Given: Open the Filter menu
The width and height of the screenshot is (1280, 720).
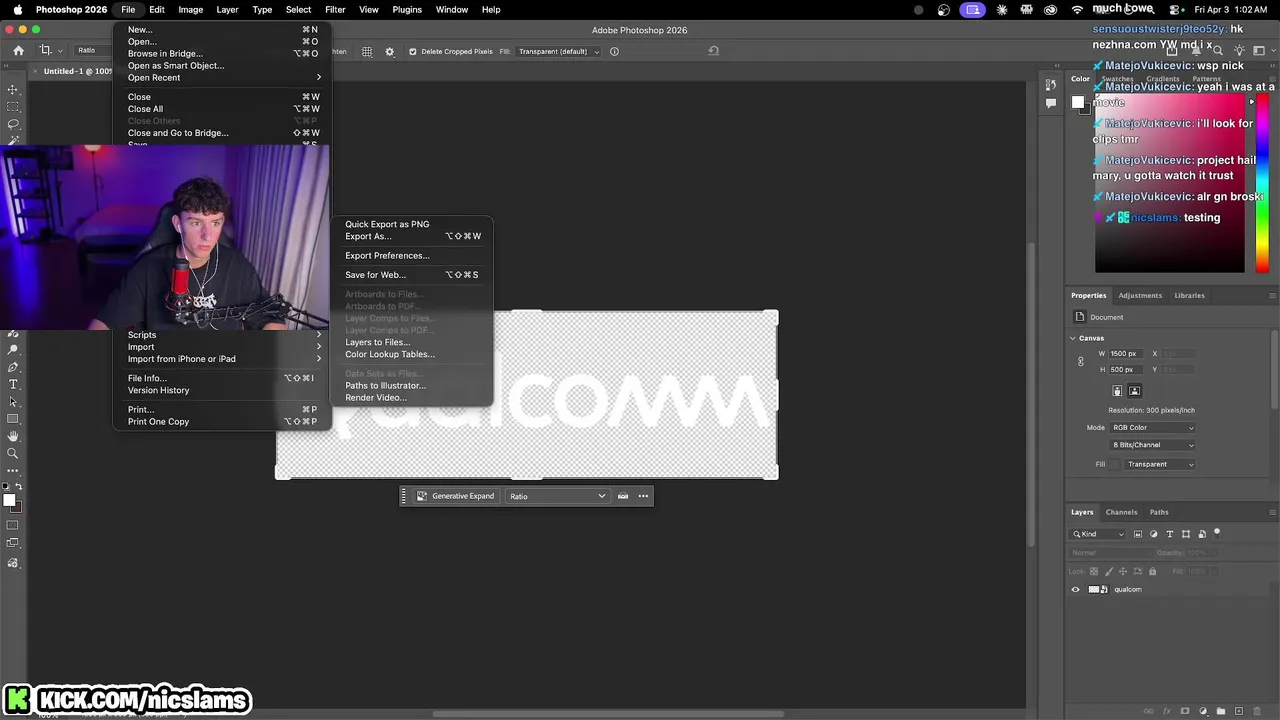Looking at the screenshot, I should coord(335,10).
